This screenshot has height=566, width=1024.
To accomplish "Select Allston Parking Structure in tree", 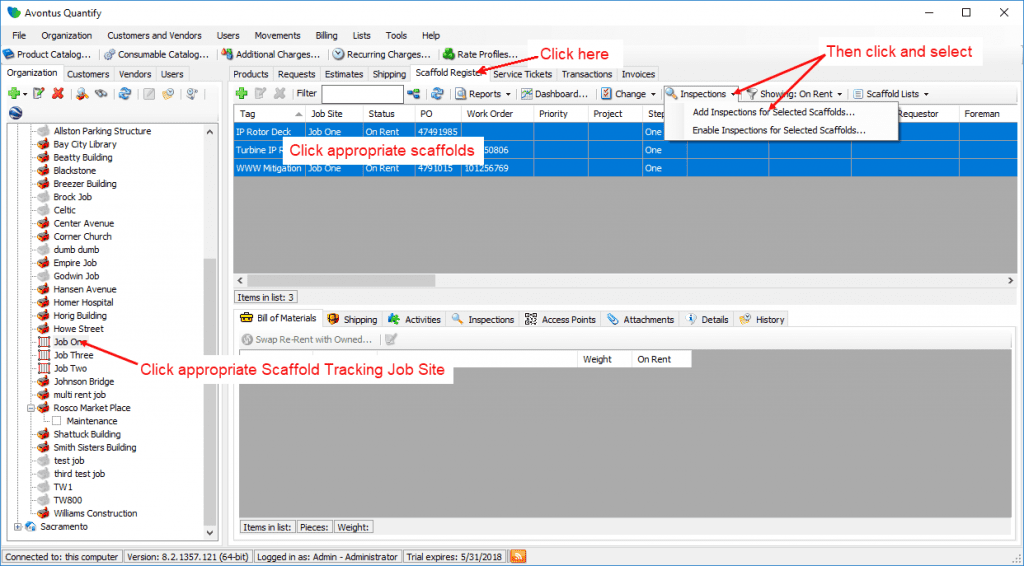I will pyautogui.click(x=102, y=131).
